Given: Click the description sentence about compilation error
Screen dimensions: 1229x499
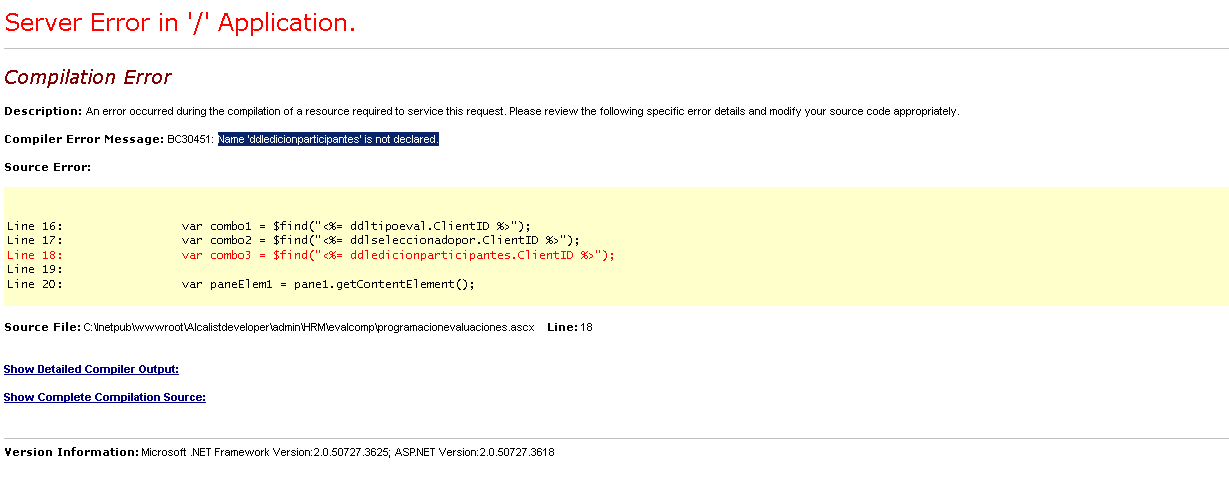Looking at the screenshot, I should (x=522, y=111).
